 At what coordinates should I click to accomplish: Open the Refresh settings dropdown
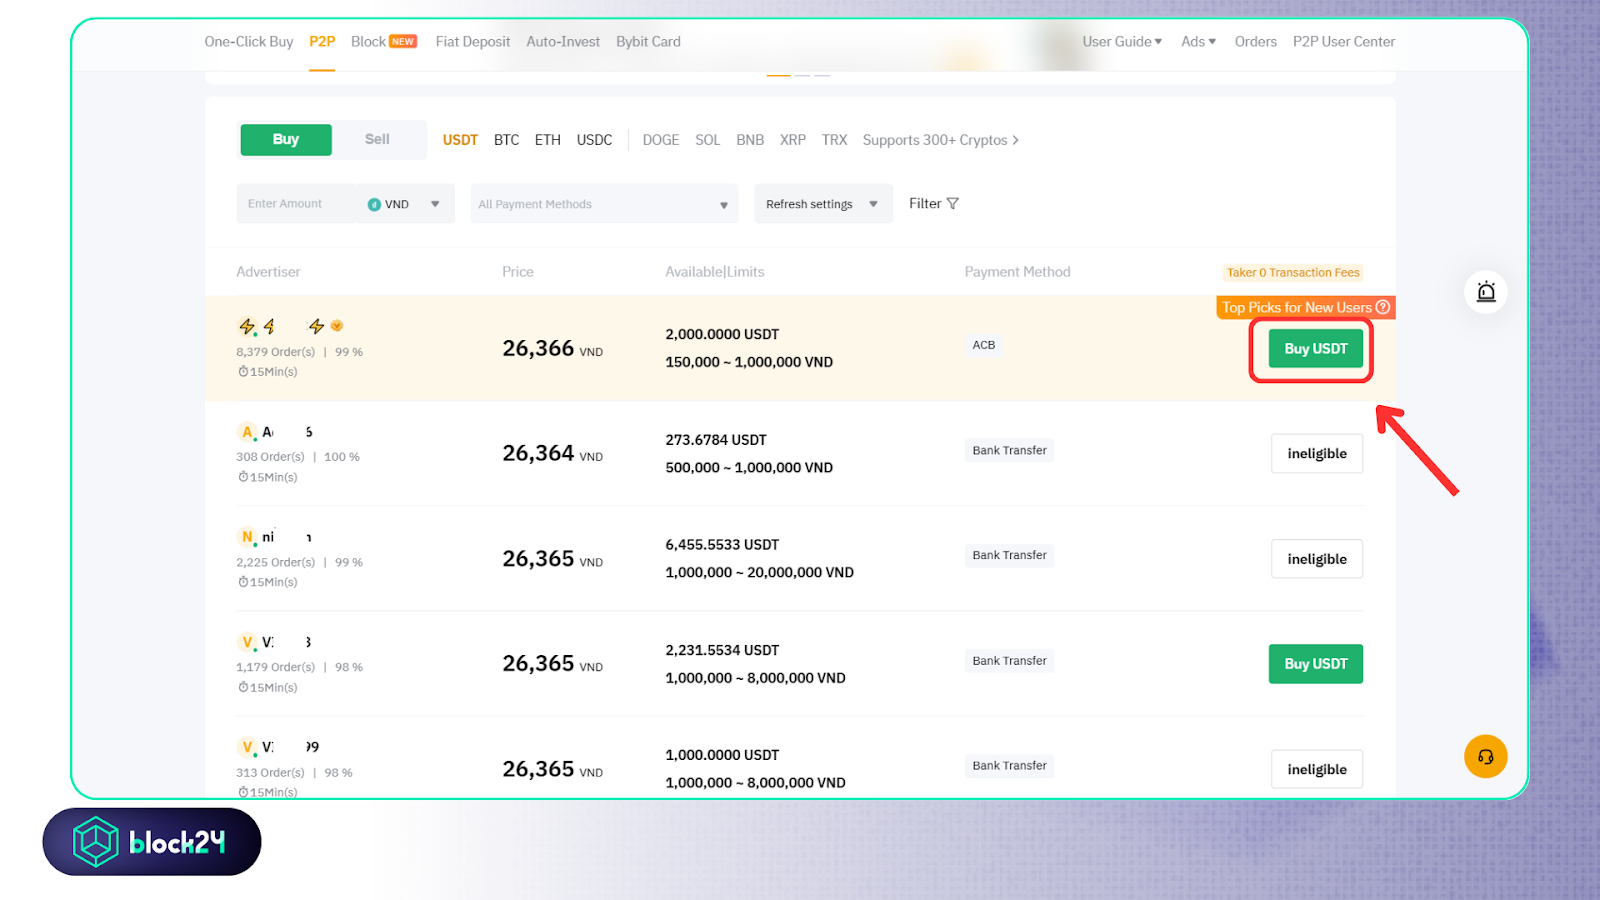point(823,204)
